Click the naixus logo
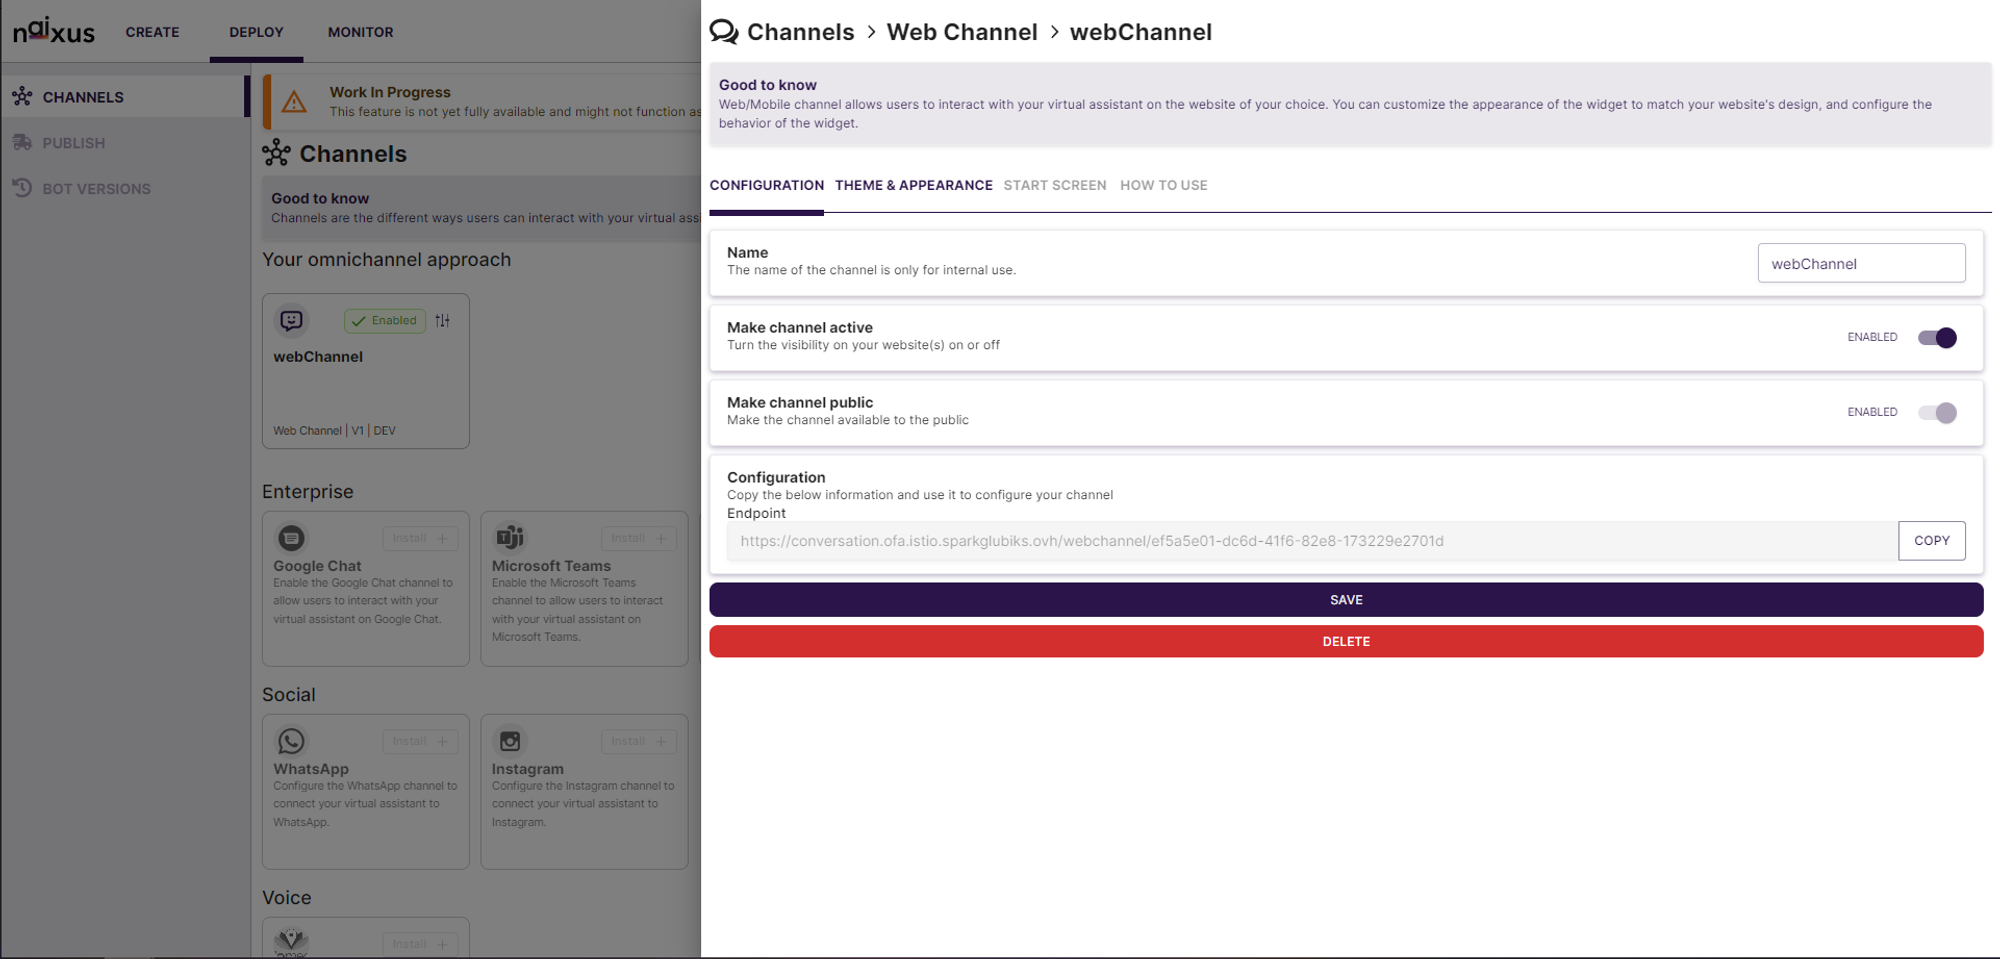Viewport: 2000px width, 959px height. 54,31
